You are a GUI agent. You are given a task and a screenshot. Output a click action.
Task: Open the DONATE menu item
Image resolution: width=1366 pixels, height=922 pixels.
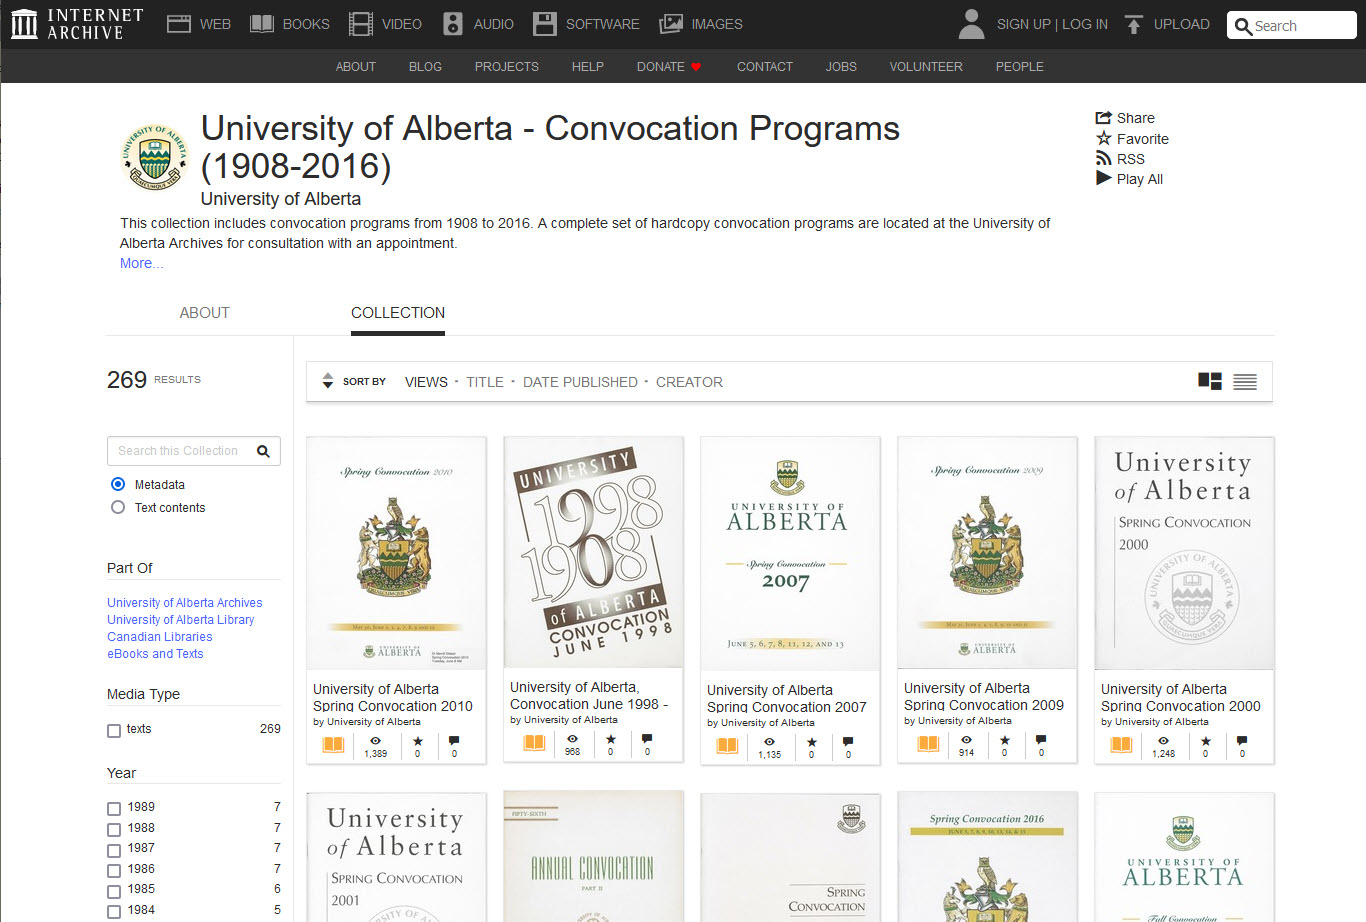point(662,66)
